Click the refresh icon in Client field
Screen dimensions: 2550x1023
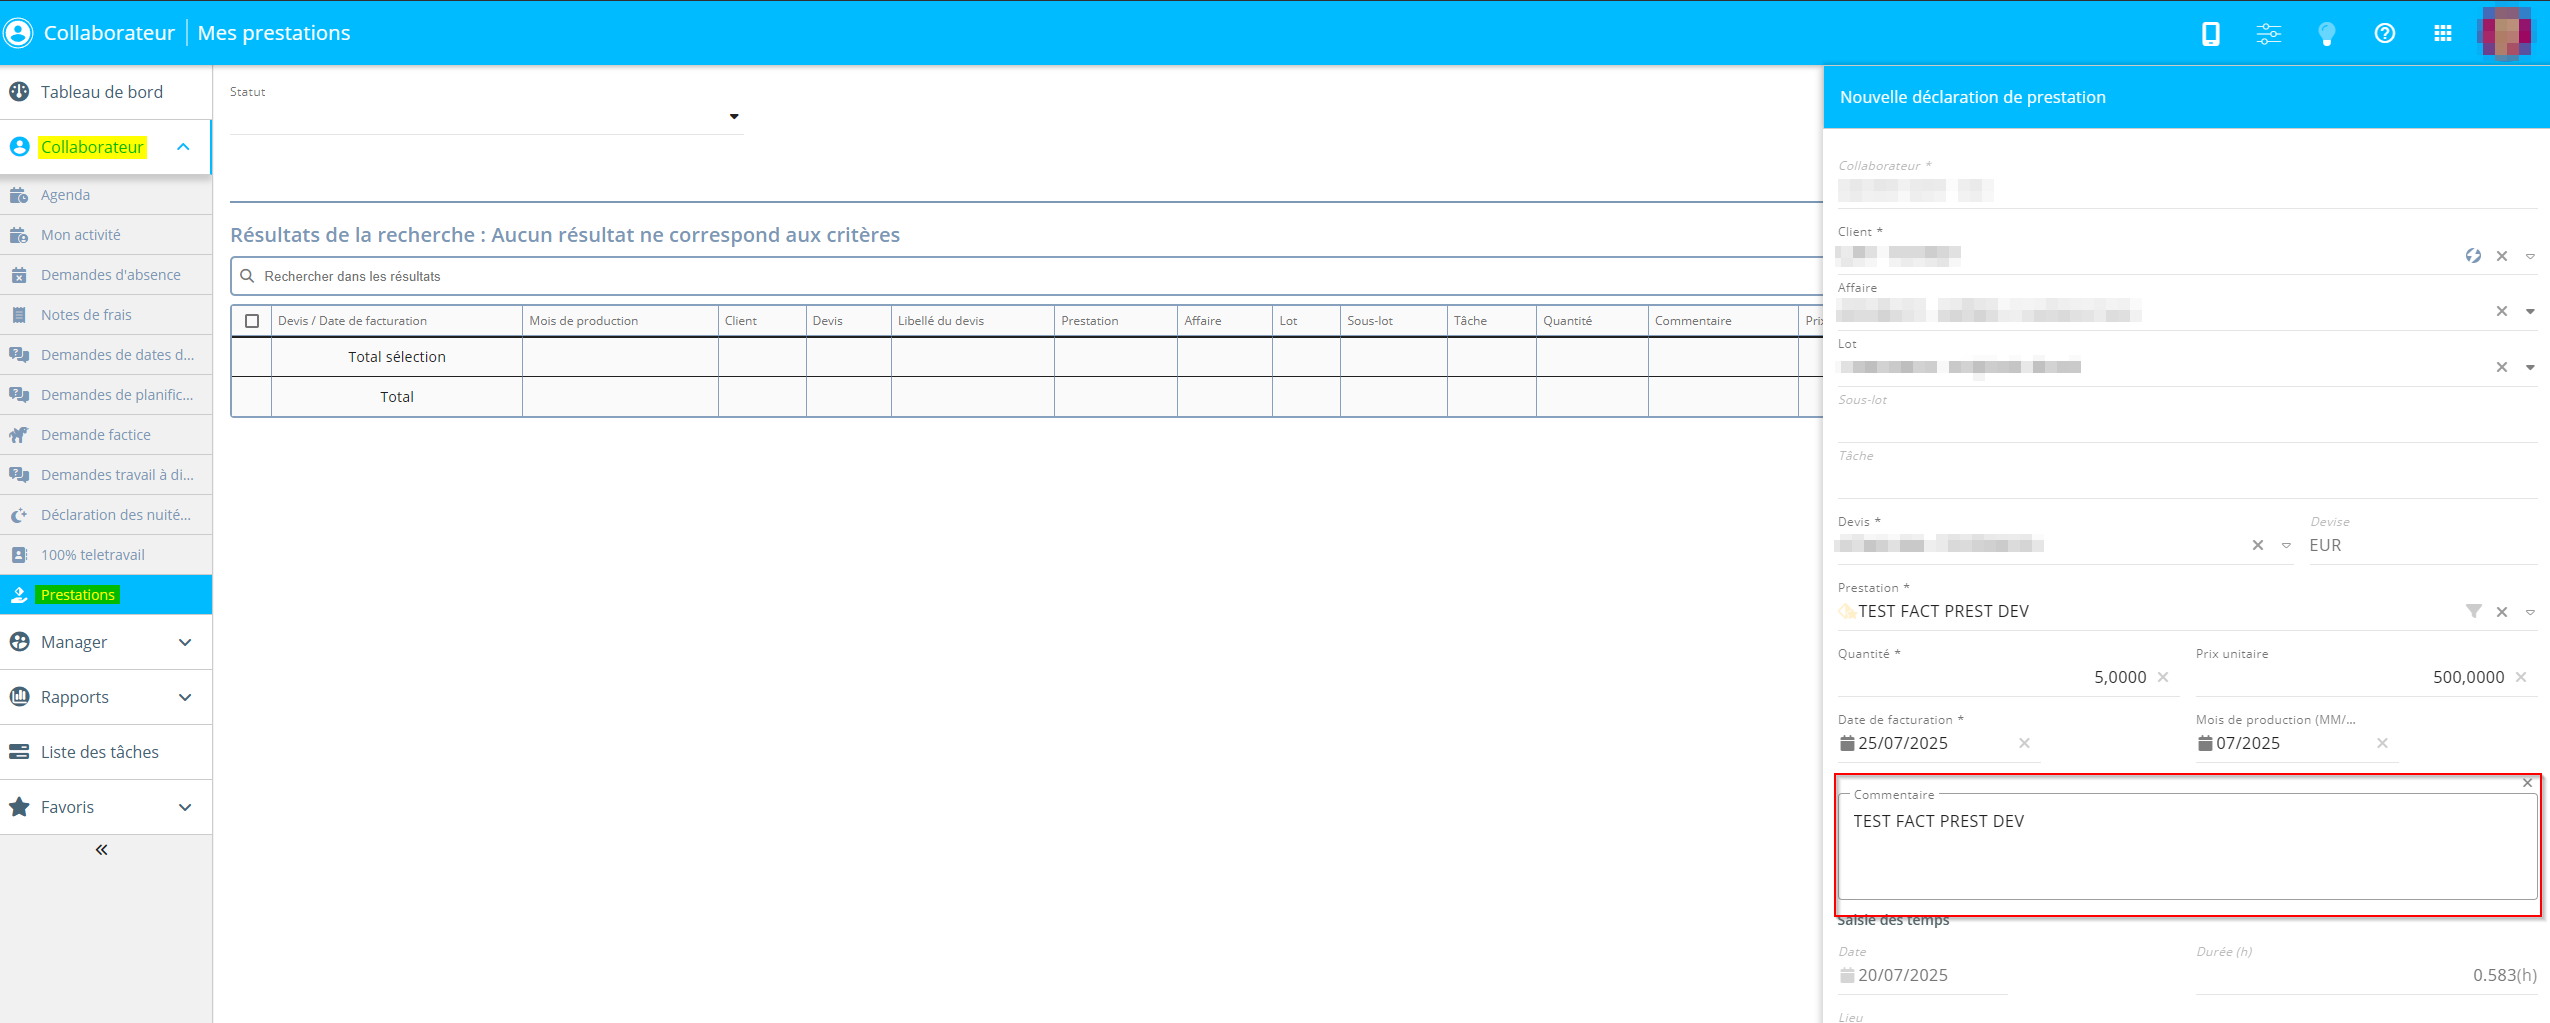tap(2472, 256)
